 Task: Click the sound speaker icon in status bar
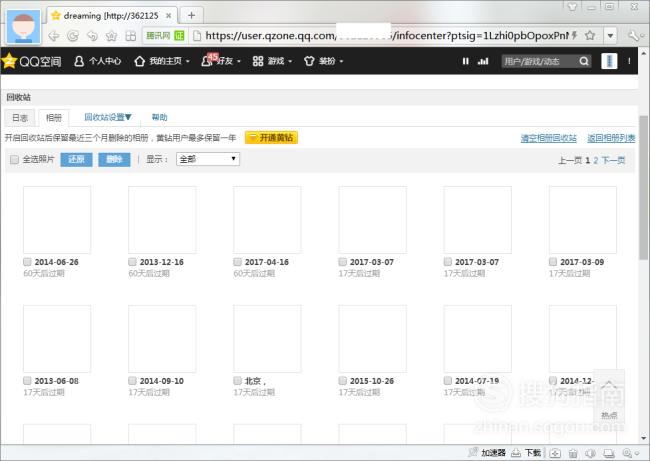pyautogui.click(x=590, y=453)
